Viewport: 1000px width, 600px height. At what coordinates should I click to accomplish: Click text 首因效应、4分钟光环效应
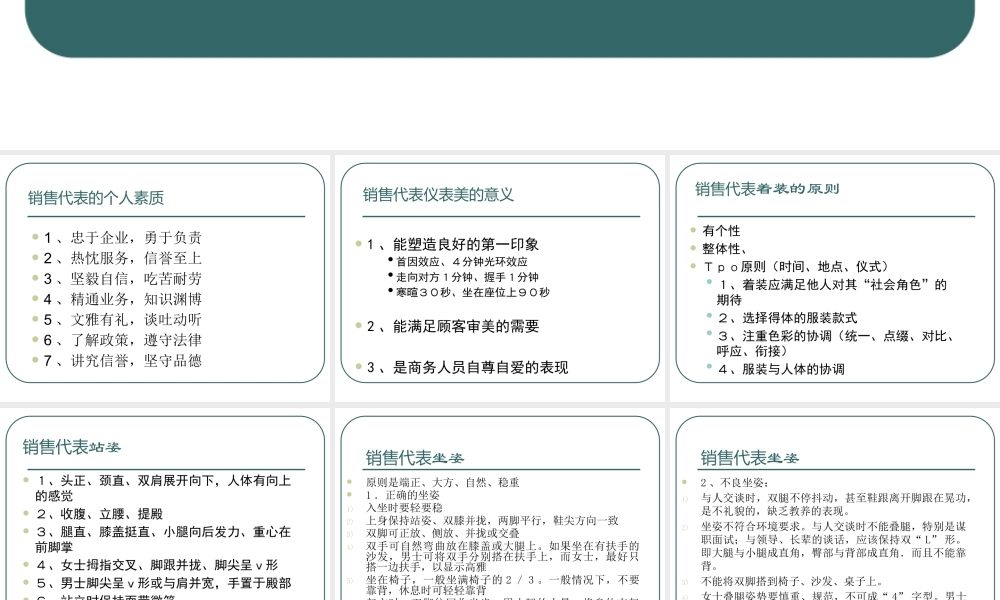[462, 261]
